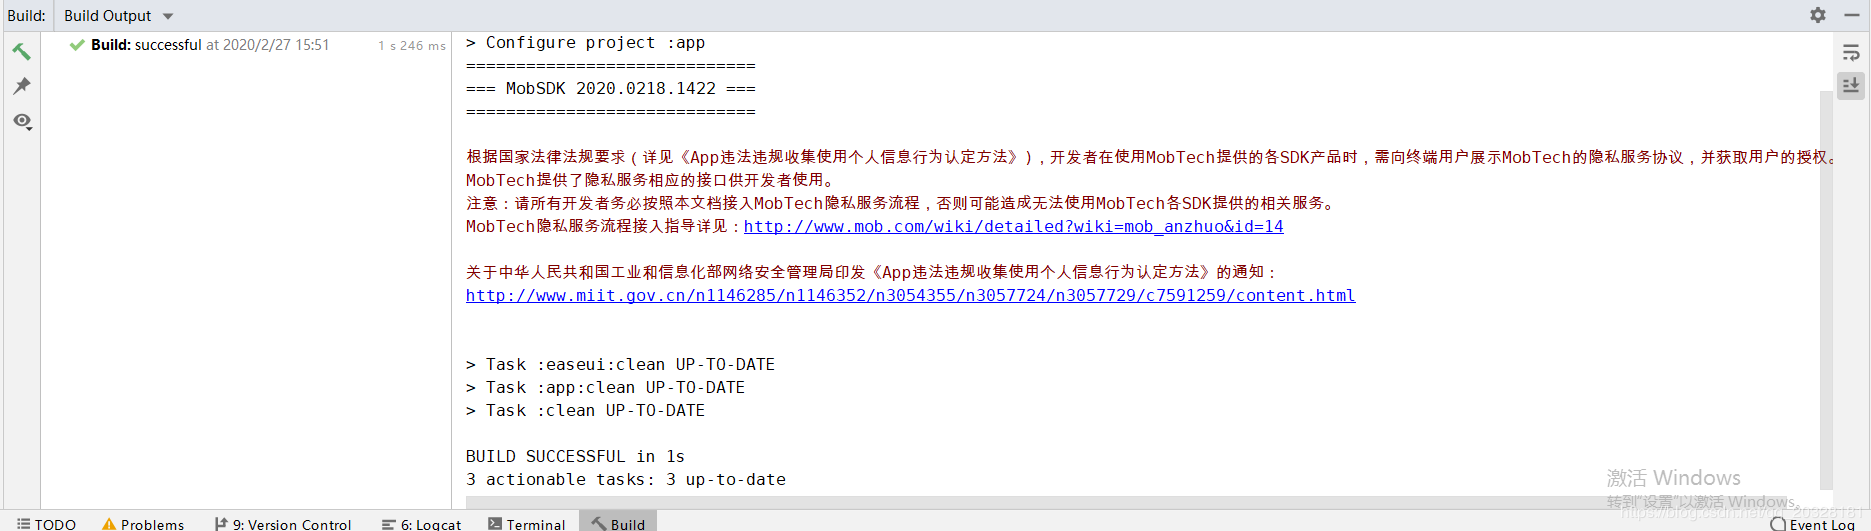Open the Event Log
The width and height of the screenshot is (1871, 531).
pyautogui.click(x=1812, y=524)
